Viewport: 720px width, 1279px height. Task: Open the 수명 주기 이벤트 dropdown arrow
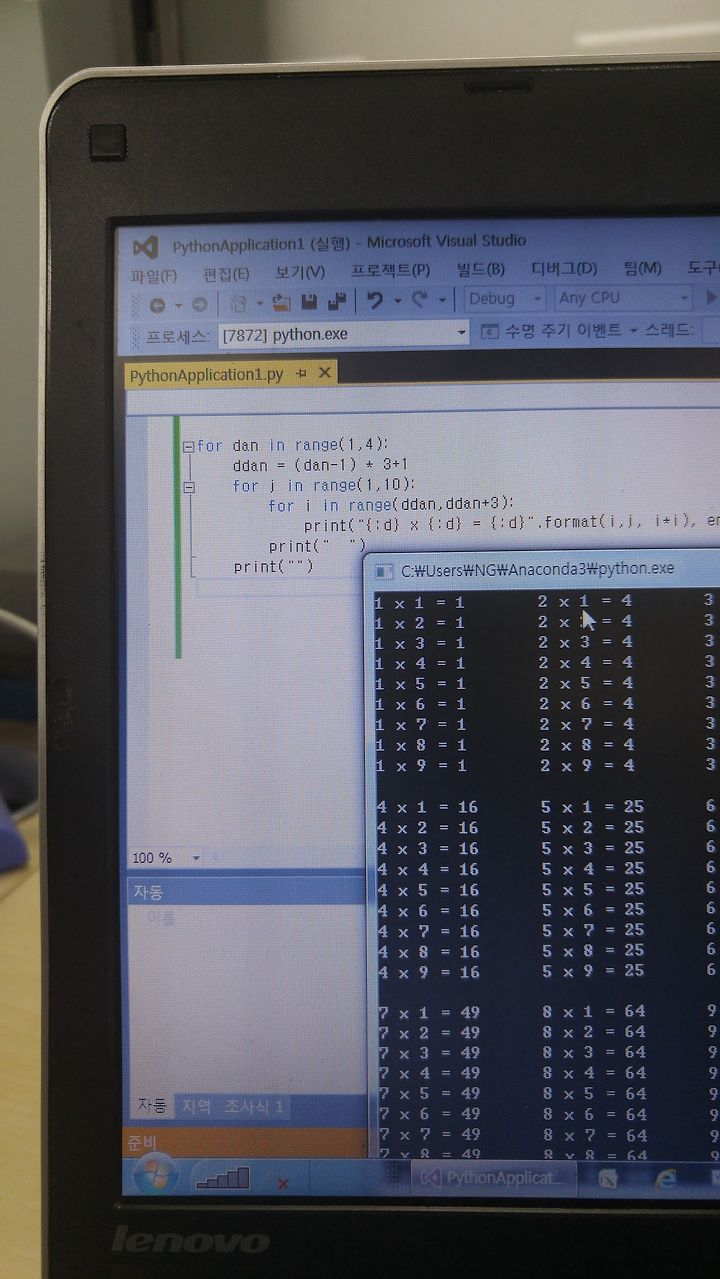coord(634,330)
